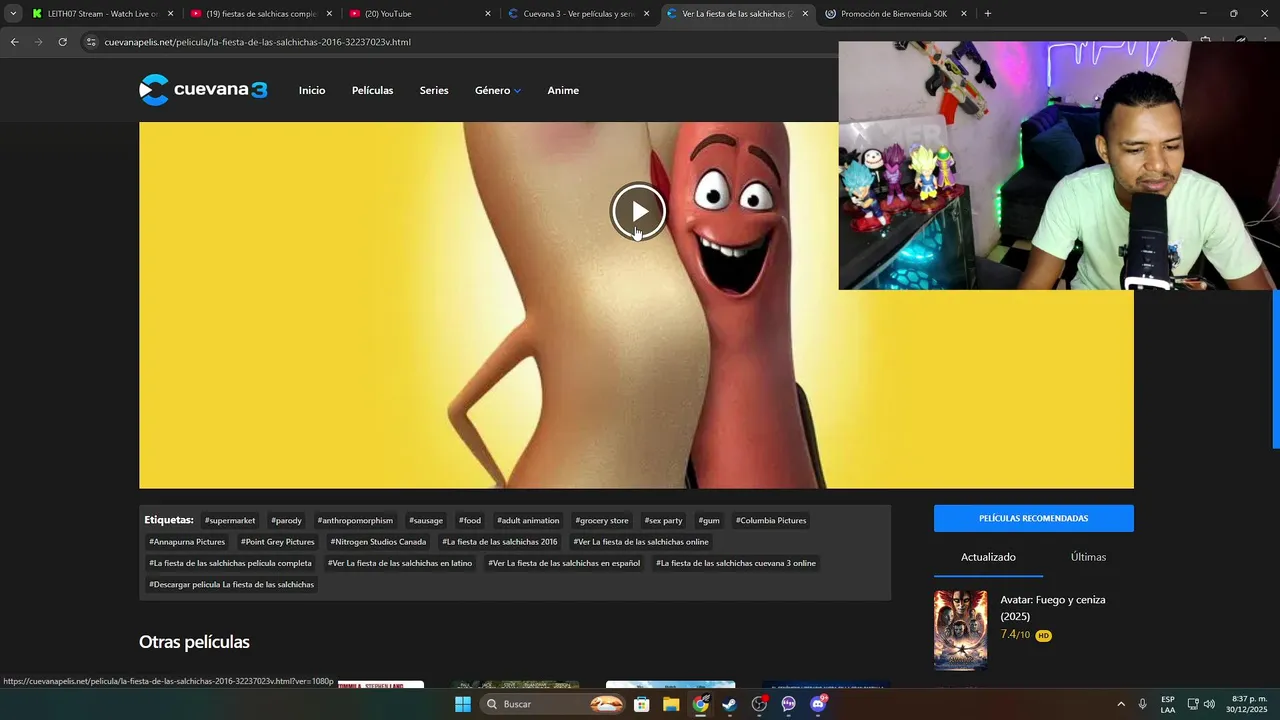Open Chrome from the taskbar
Image resolution: width=1280 pixels, height=720 pixels.
pos(701,704)
